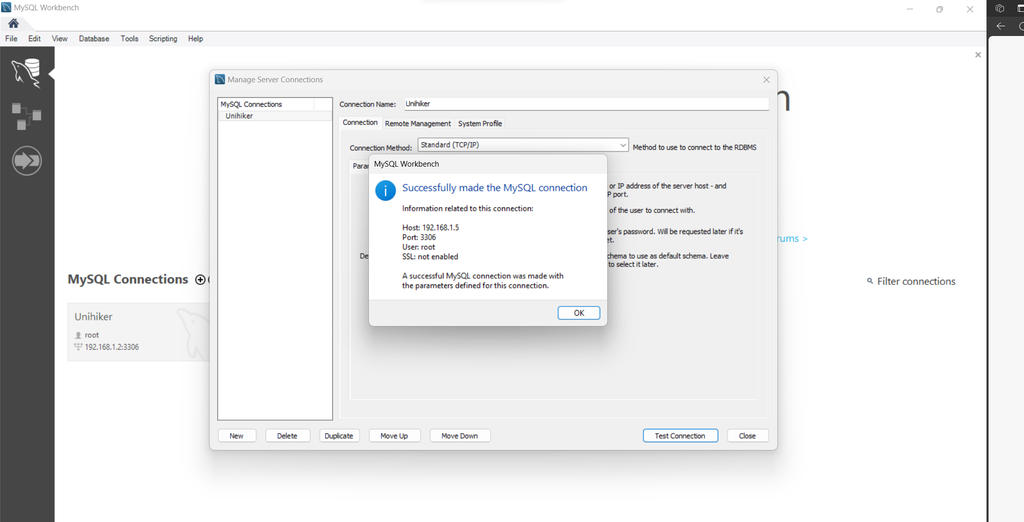Open the MySQL connections dolphin sidebar icon

27,72
